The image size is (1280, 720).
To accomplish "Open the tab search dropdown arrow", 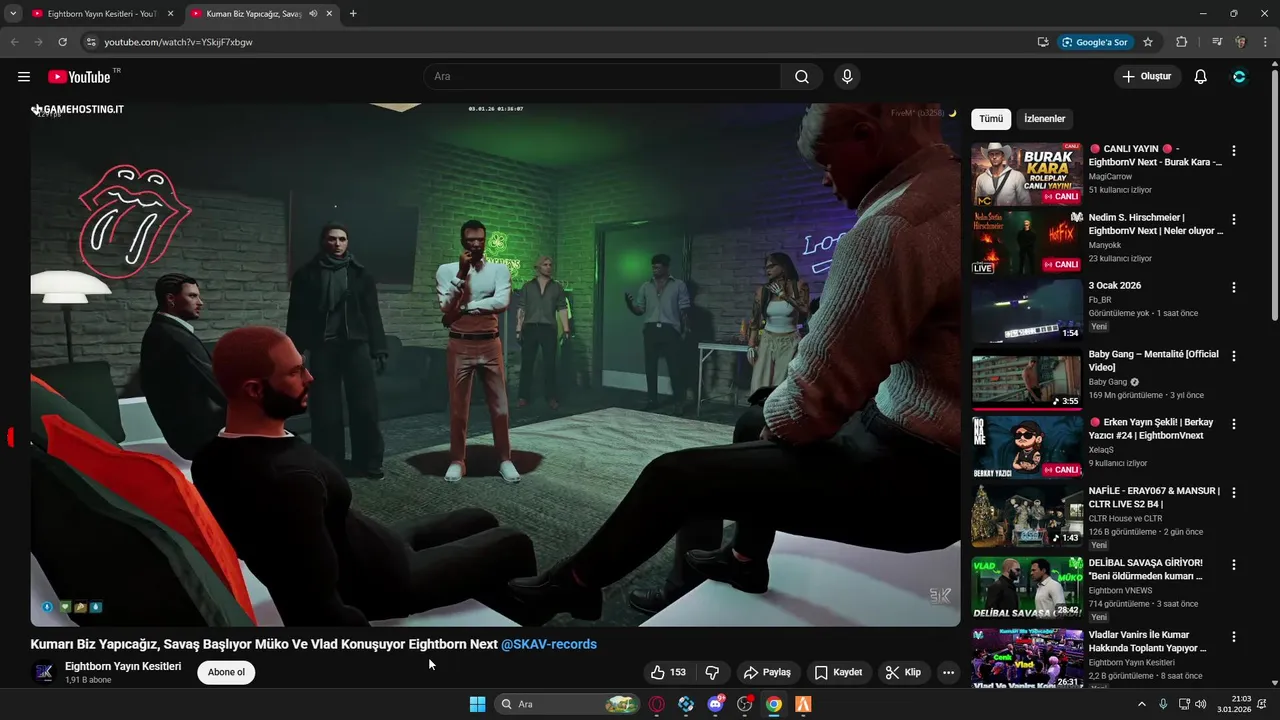I will 12,14.
